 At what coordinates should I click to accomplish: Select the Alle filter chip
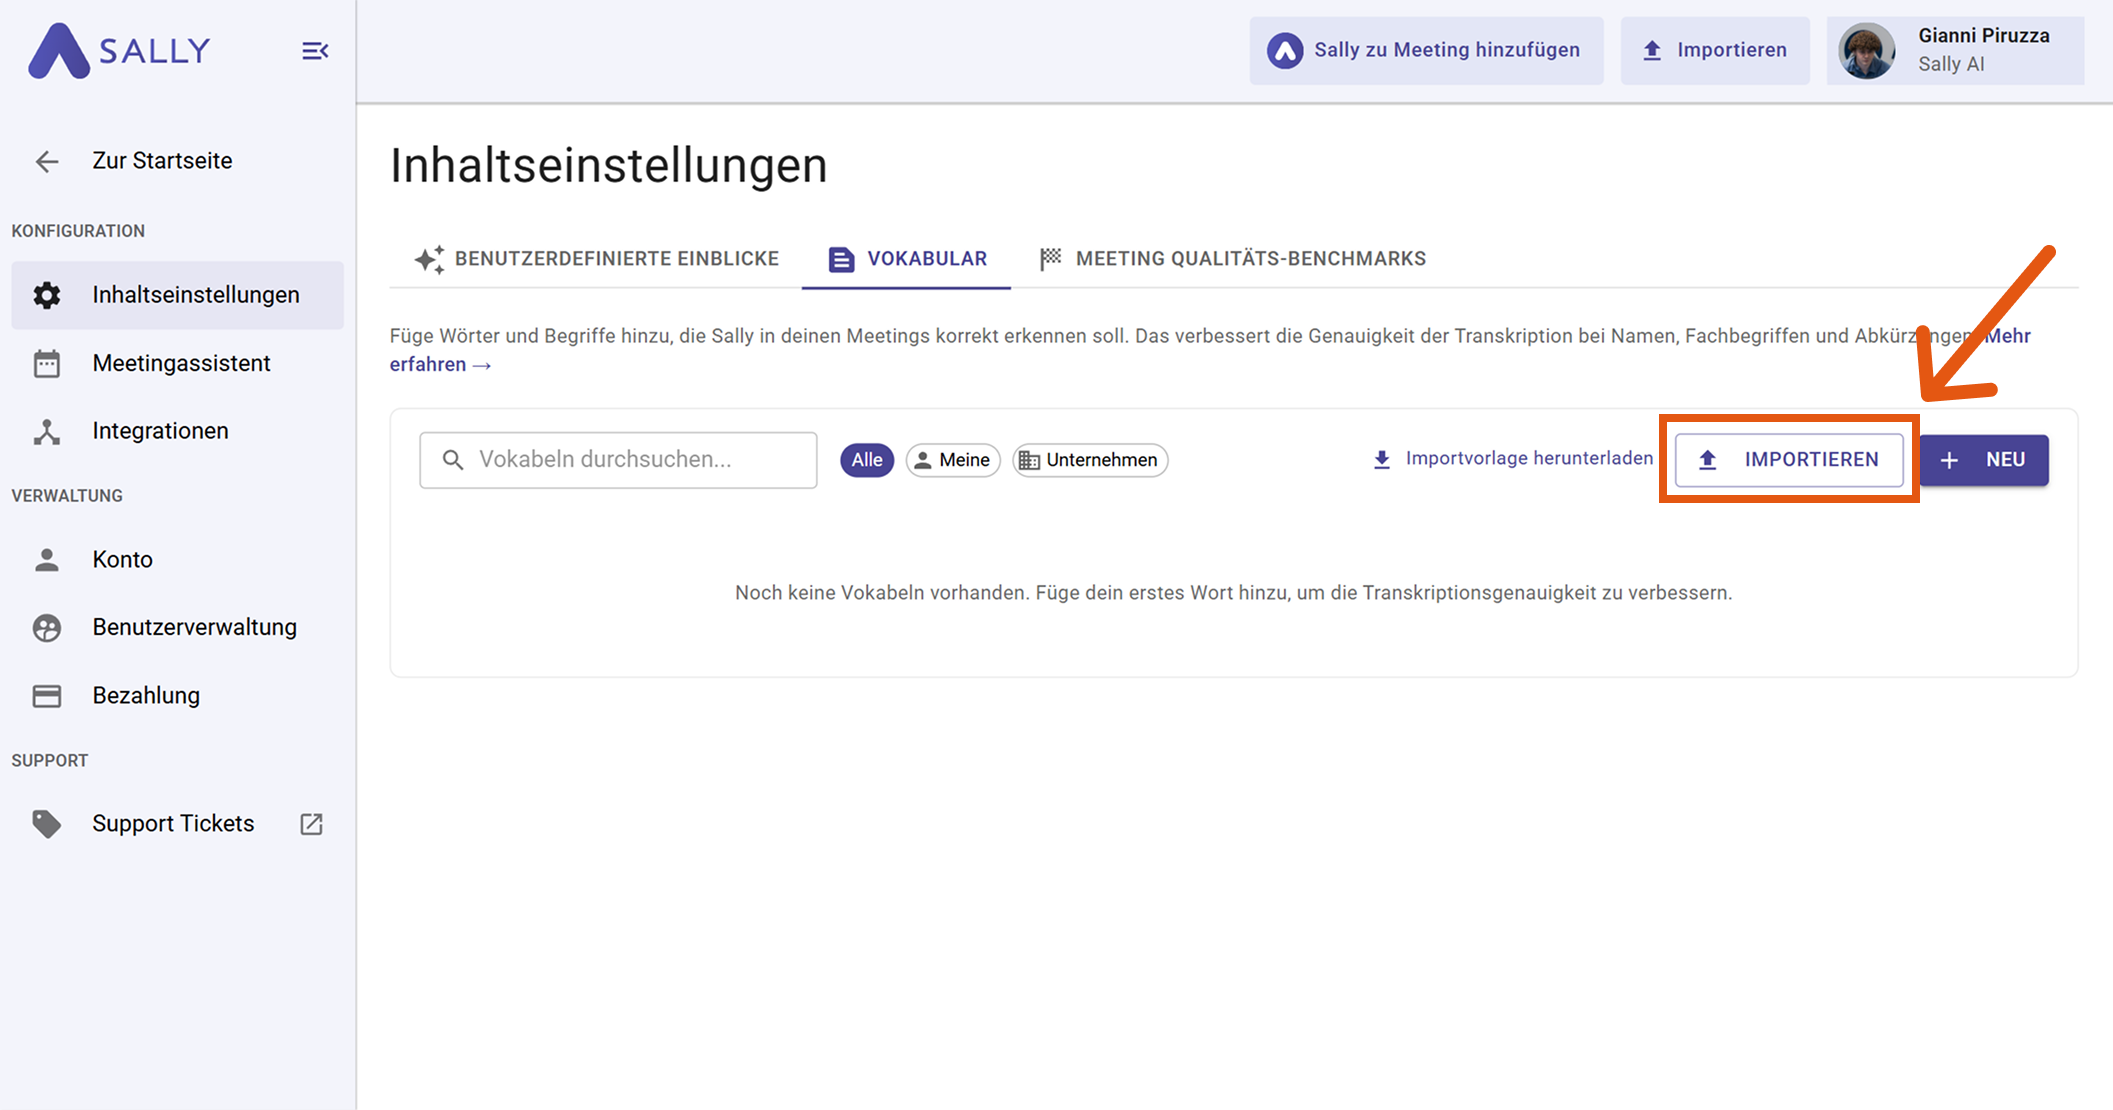(x=866, y=460)
